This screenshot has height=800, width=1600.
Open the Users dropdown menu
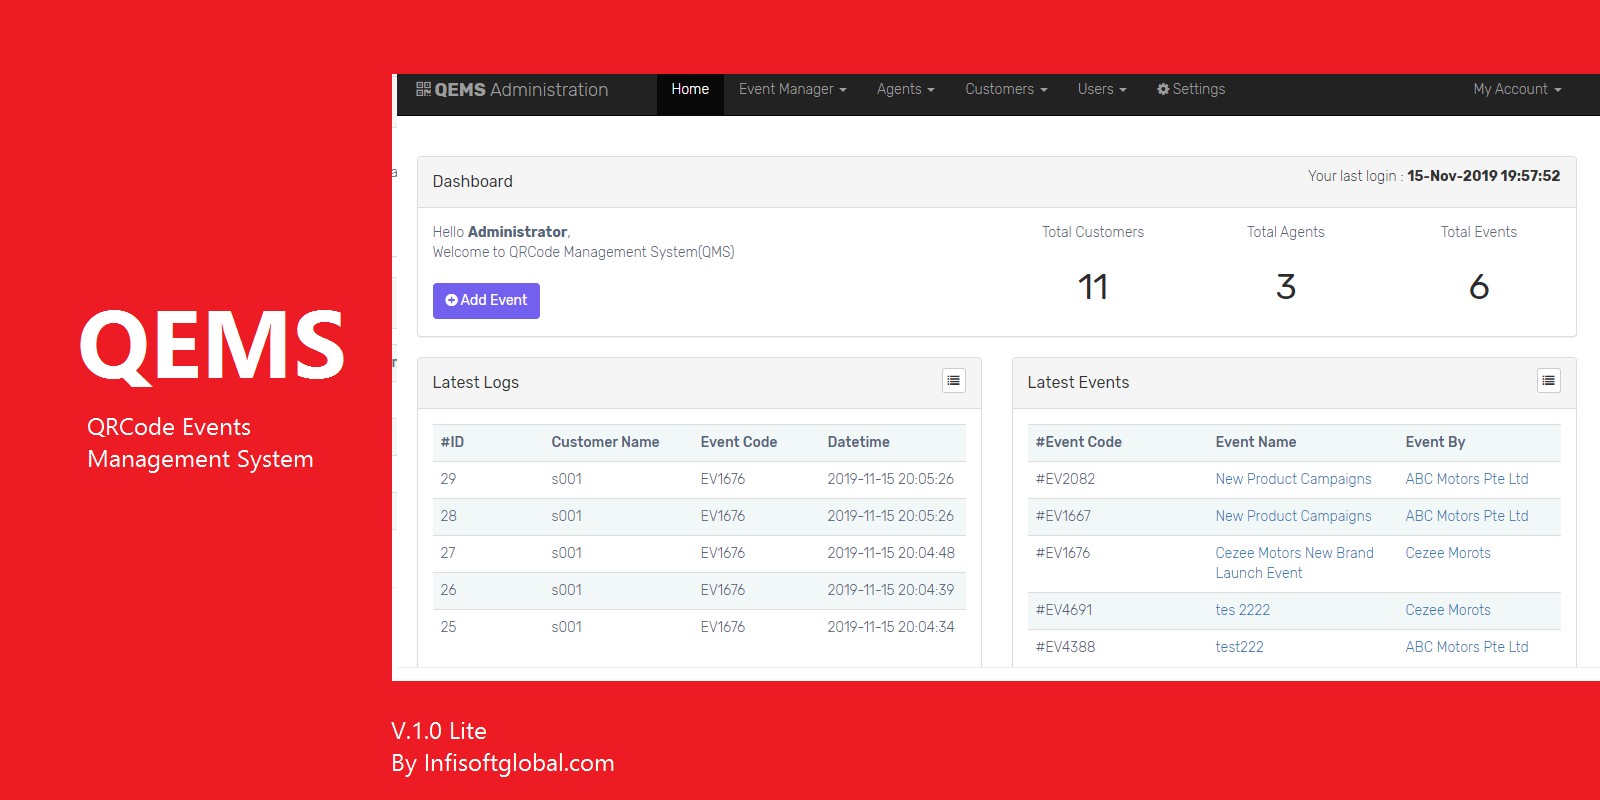point(1101,89)
